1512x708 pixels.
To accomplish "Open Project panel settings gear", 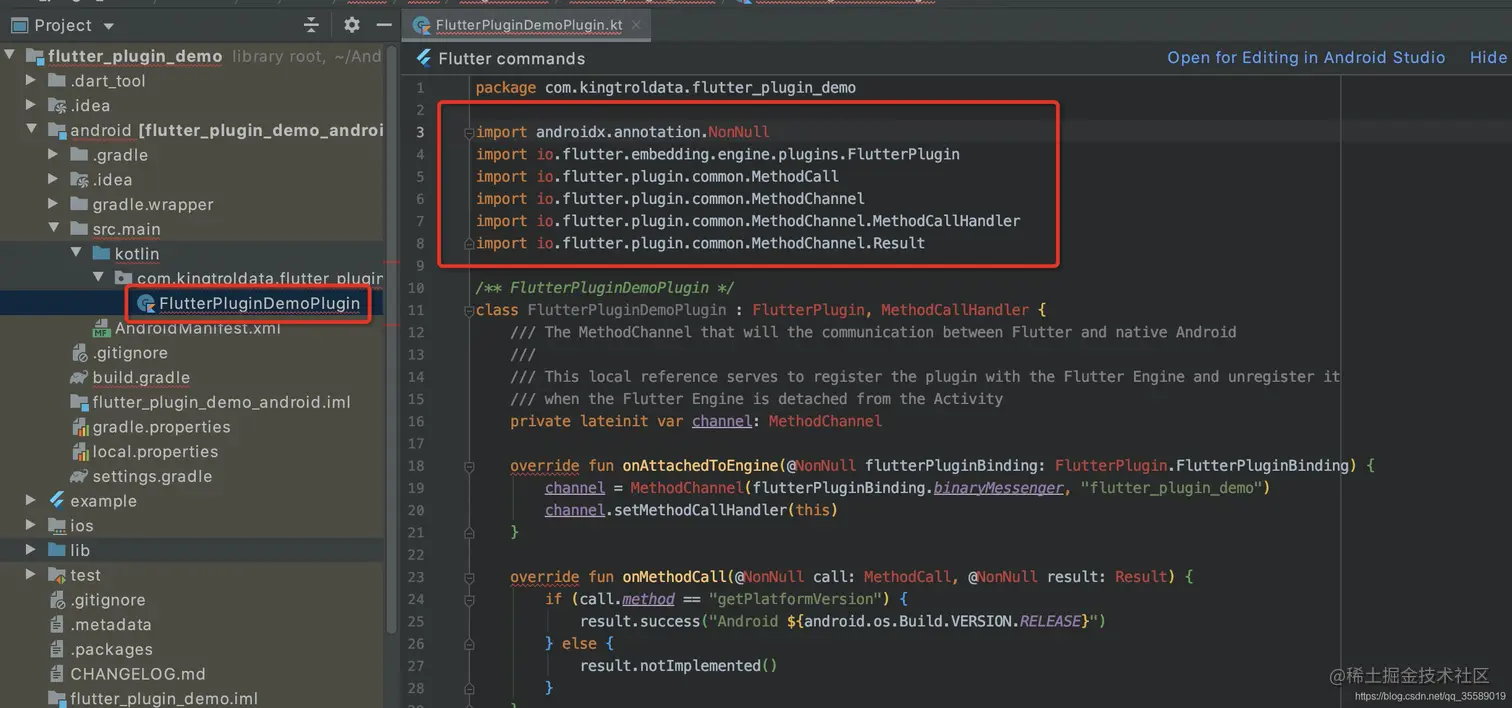I will click(352, 25).
